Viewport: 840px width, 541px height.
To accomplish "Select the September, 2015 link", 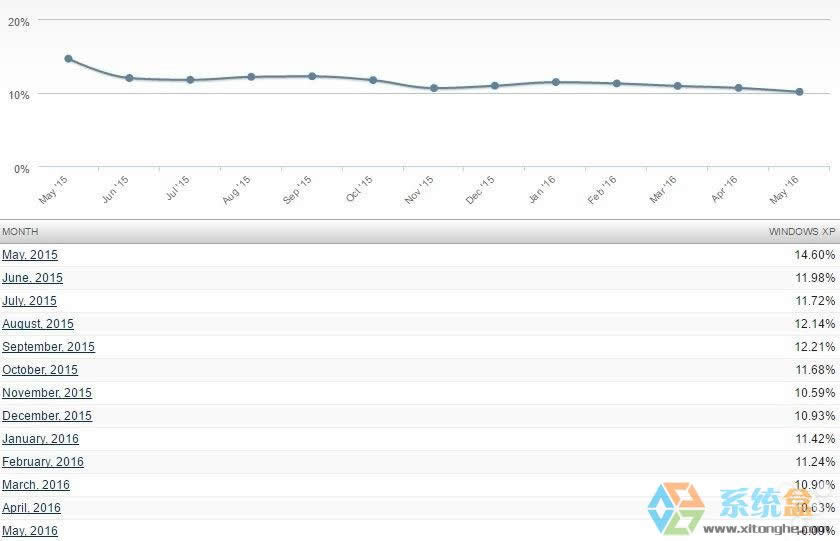I will 48,347.
